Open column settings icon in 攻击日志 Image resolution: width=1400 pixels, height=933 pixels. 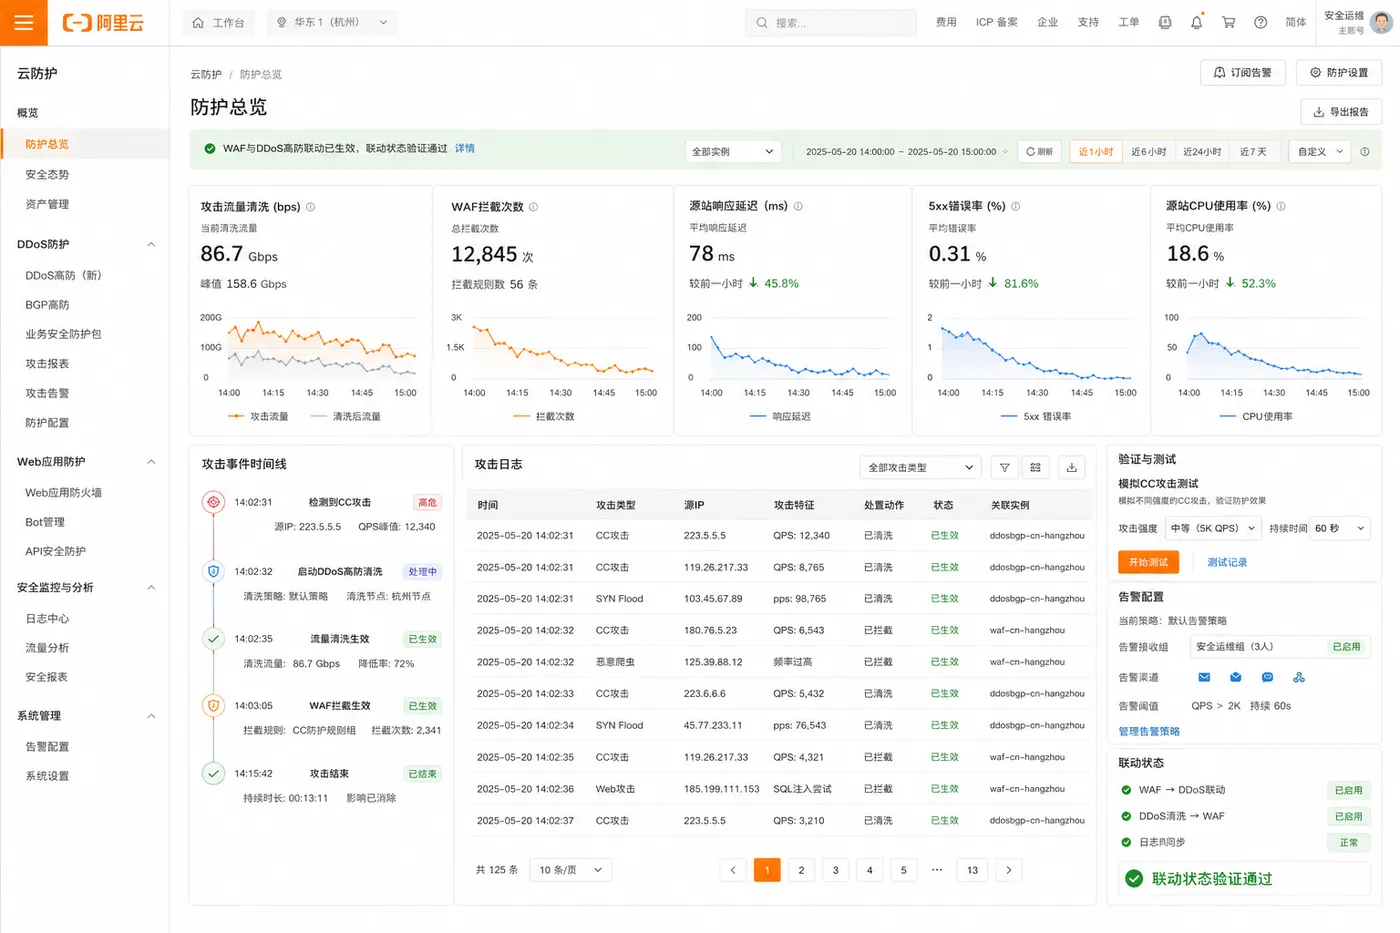tap(1035, 467)
